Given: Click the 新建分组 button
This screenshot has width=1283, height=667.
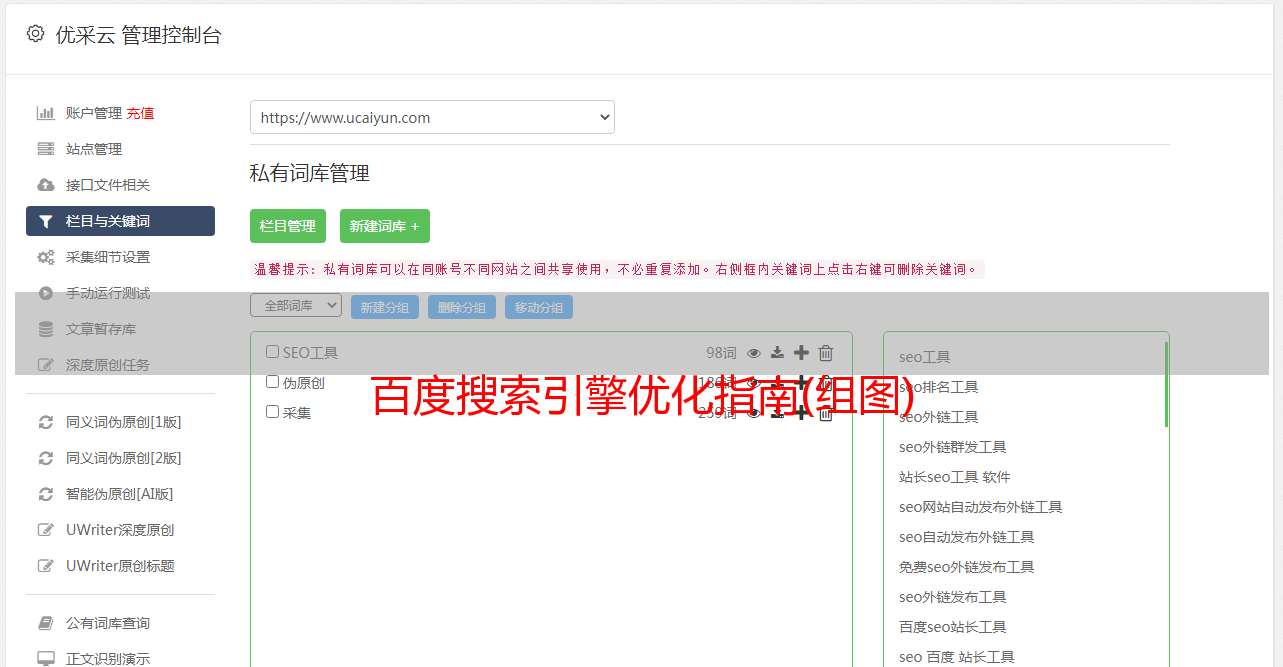Looking at the screenshot, I should click(385, 307).
